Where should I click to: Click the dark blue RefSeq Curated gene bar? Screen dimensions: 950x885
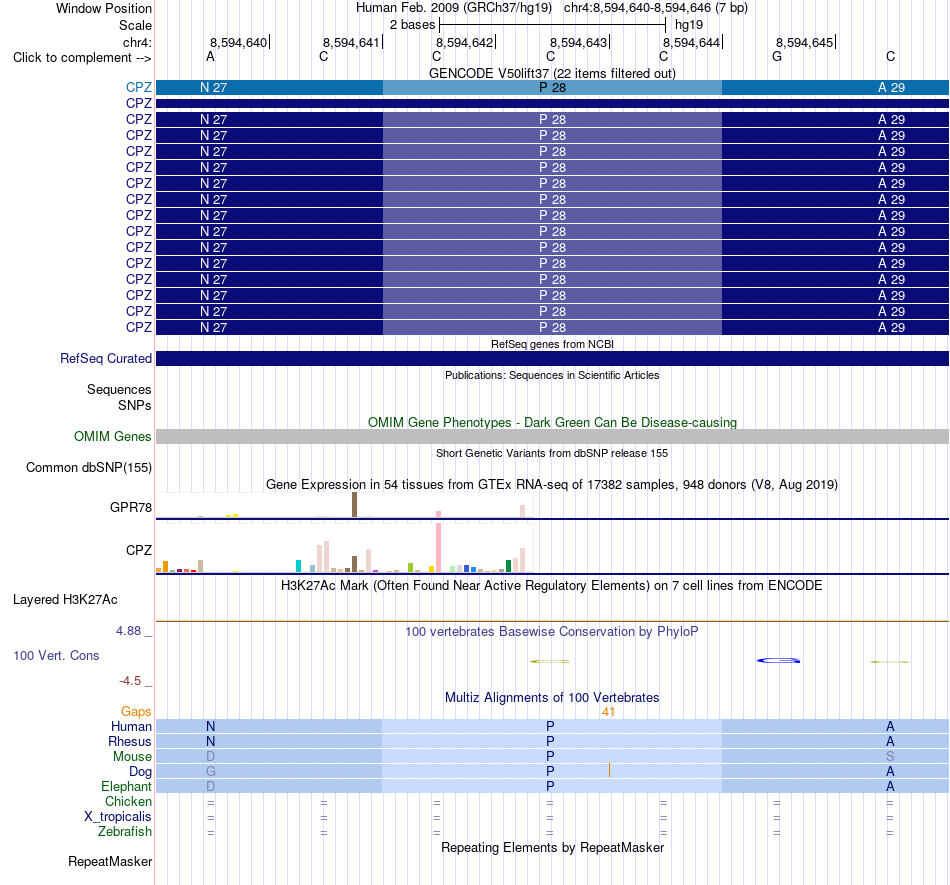click(552, 358)
